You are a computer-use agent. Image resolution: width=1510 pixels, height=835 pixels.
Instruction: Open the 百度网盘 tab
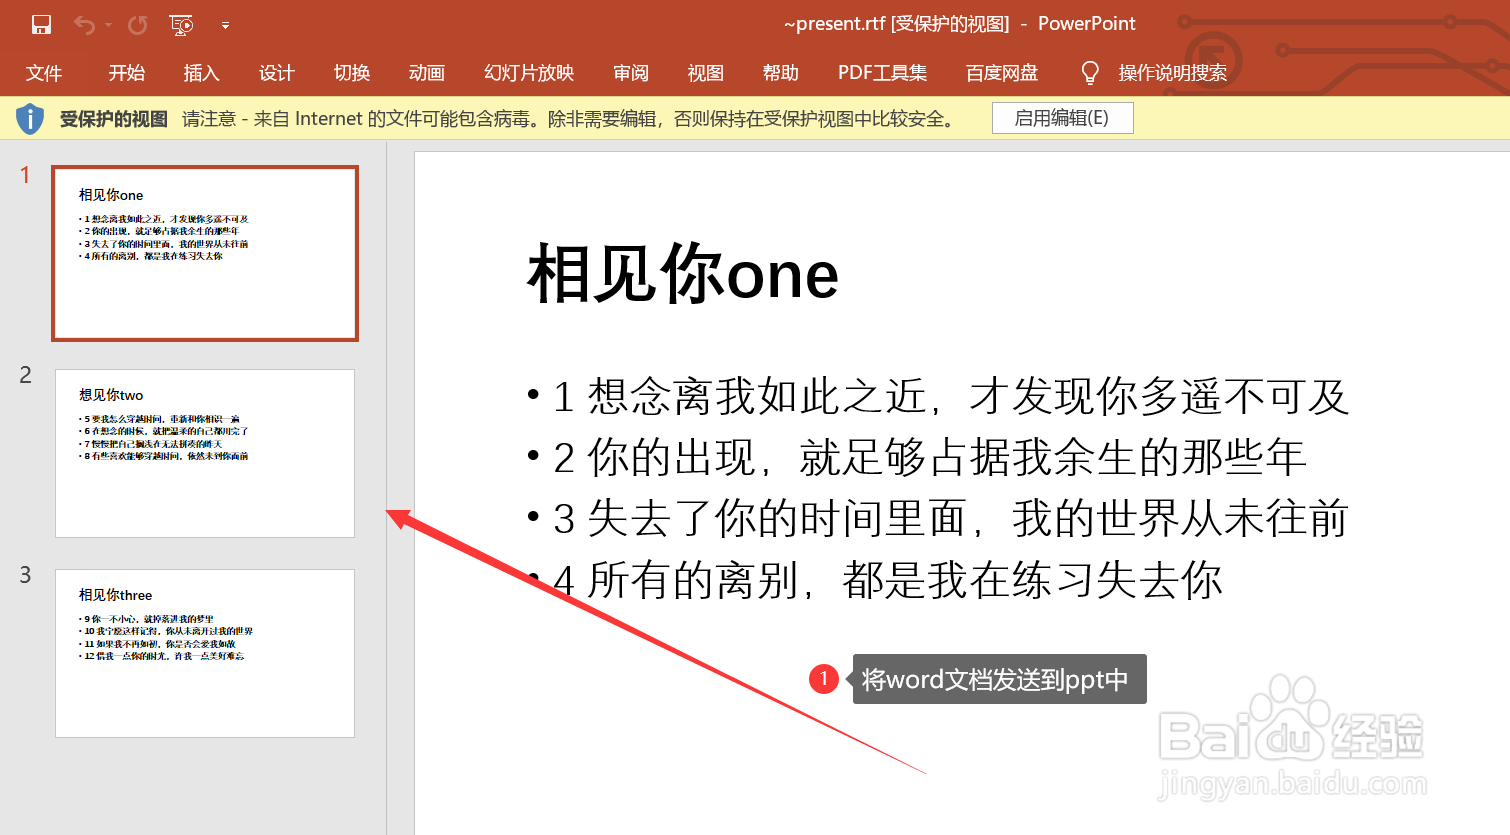1001,71
